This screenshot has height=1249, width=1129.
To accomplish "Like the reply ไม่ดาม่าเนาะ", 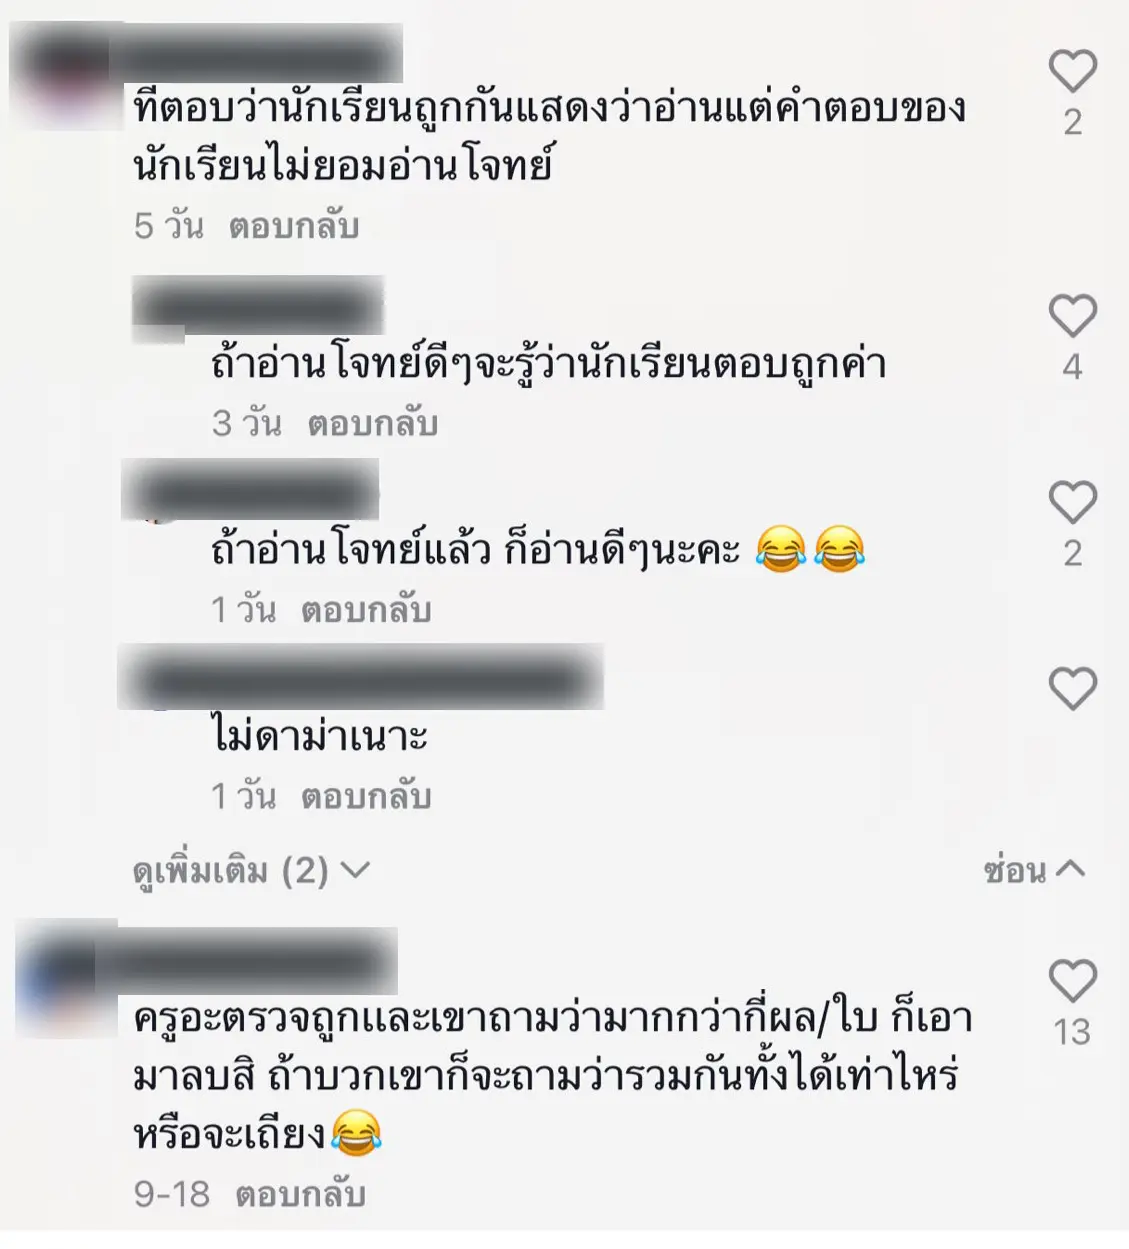I will tap(1072, 689).
